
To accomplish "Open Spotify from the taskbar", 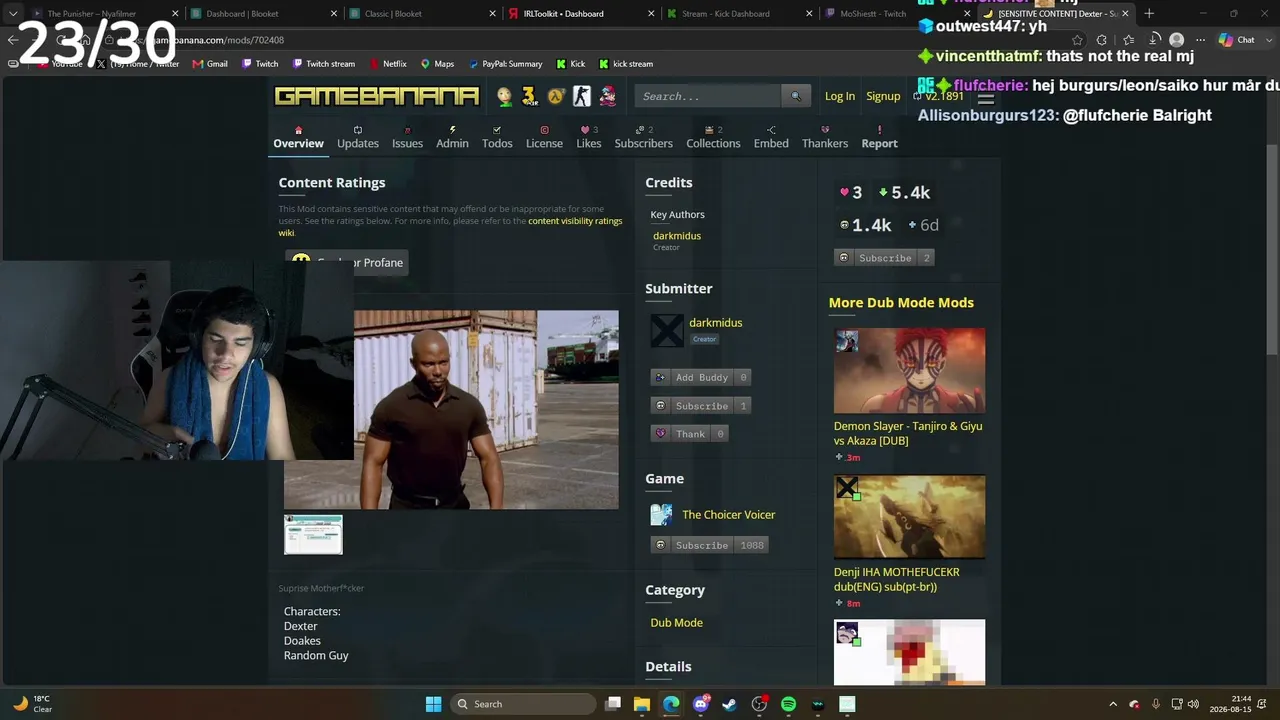I will tap(788, 704).
